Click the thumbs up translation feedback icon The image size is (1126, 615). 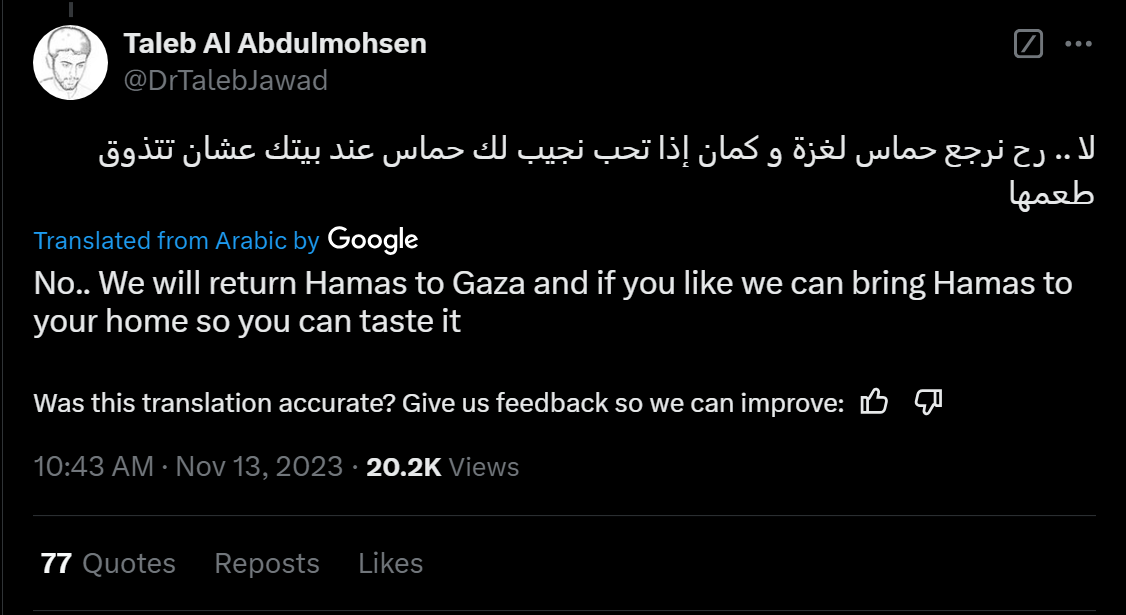coord(874,403)
